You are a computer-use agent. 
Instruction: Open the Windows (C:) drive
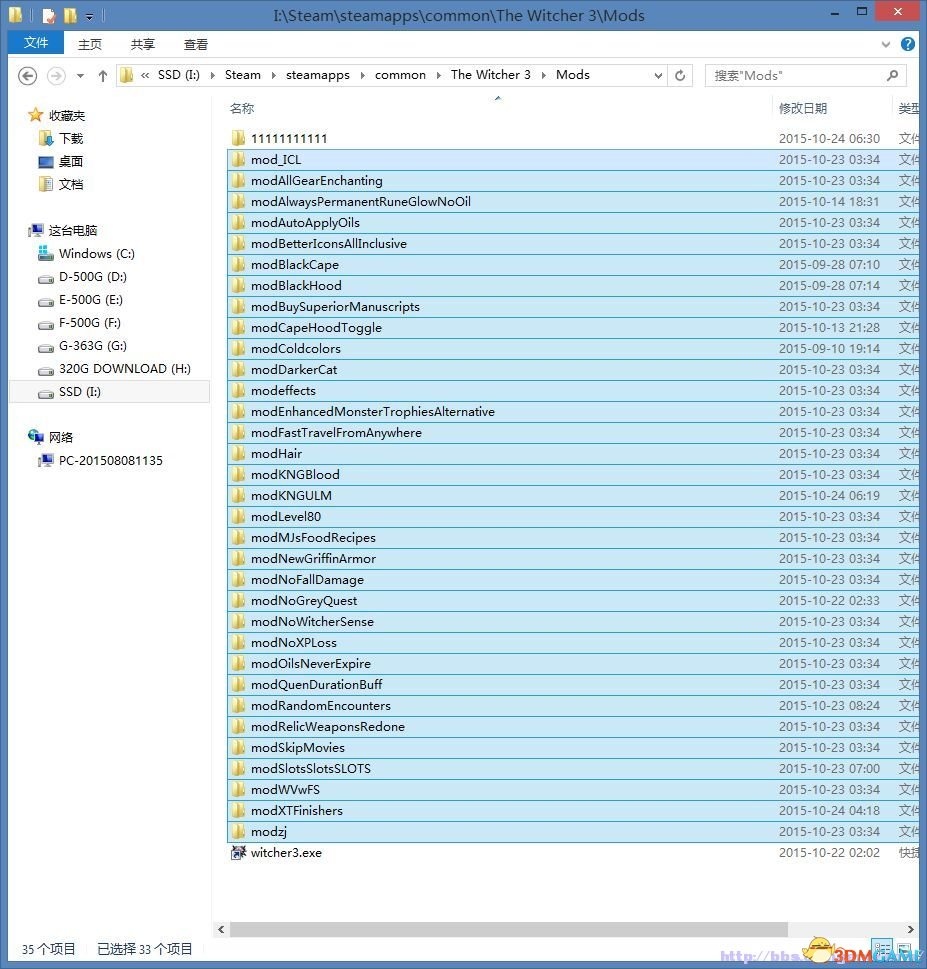[x=96, y=253]
